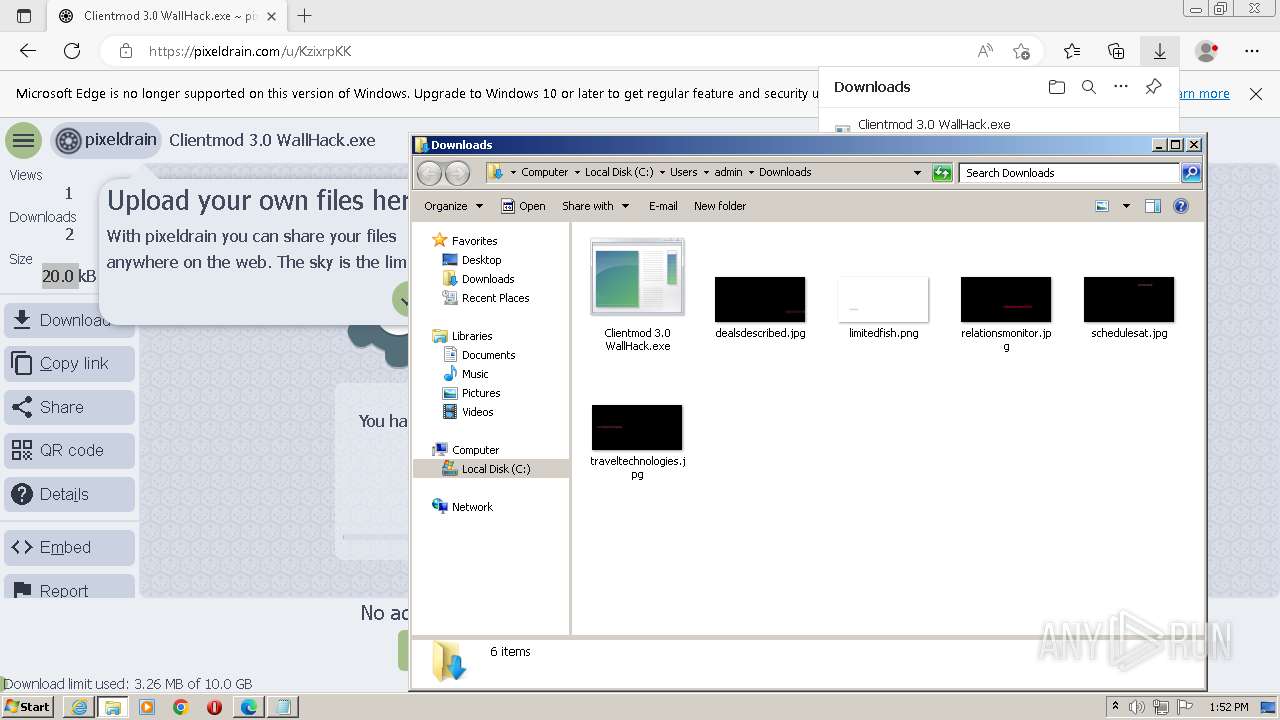Screen dimensions: 1280x720
Task: Select traveltechnologies.jpg thumbnail
Action: pos(637,442)
